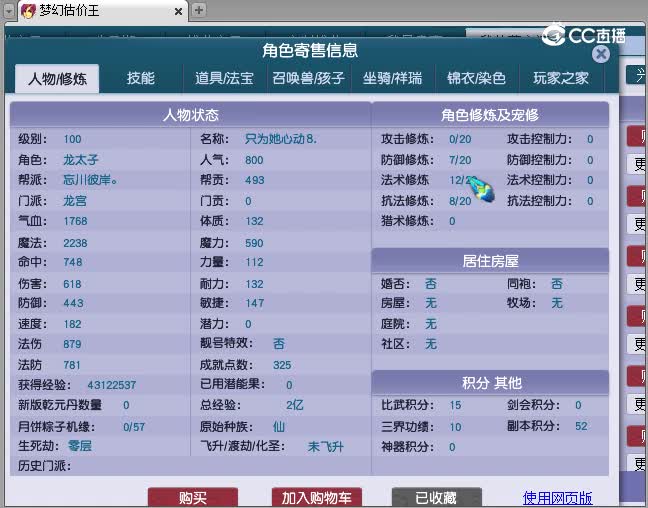Click the 法伤 value 879
This screenshot has width=648, height=508.
point(72,344)
